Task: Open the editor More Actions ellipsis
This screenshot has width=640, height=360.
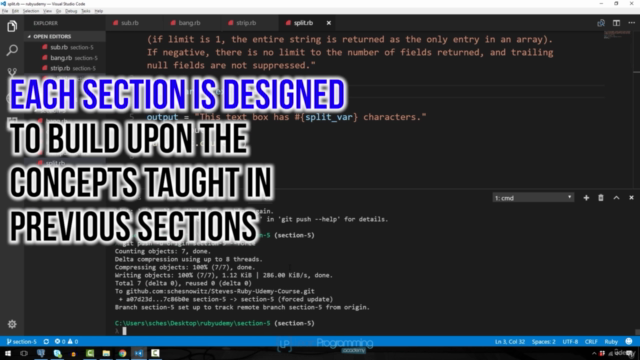Action: [x=631, y=23]
